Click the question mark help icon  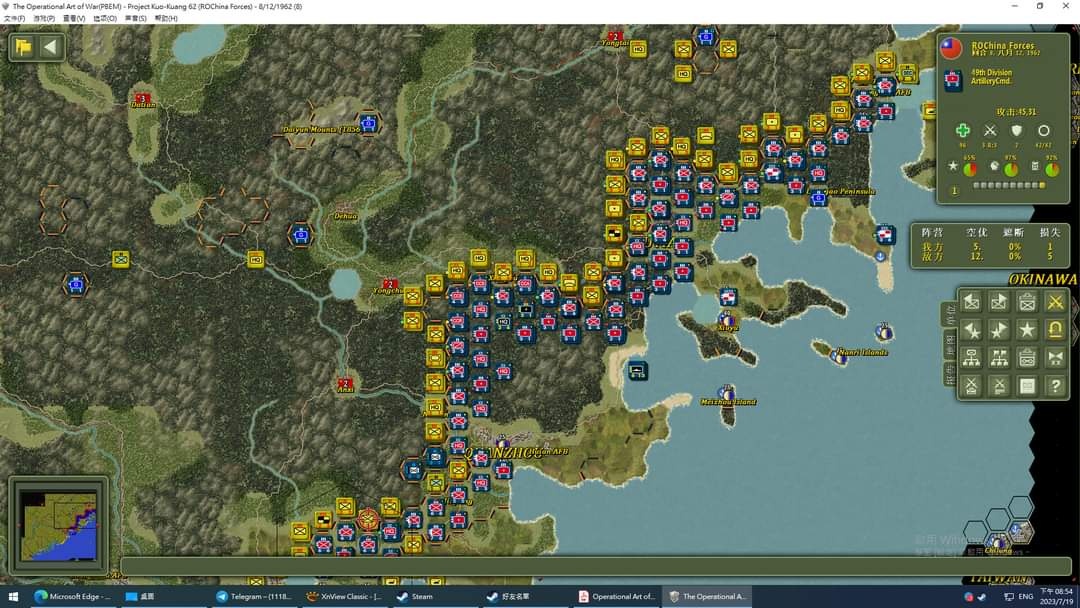pos(1054,385)
